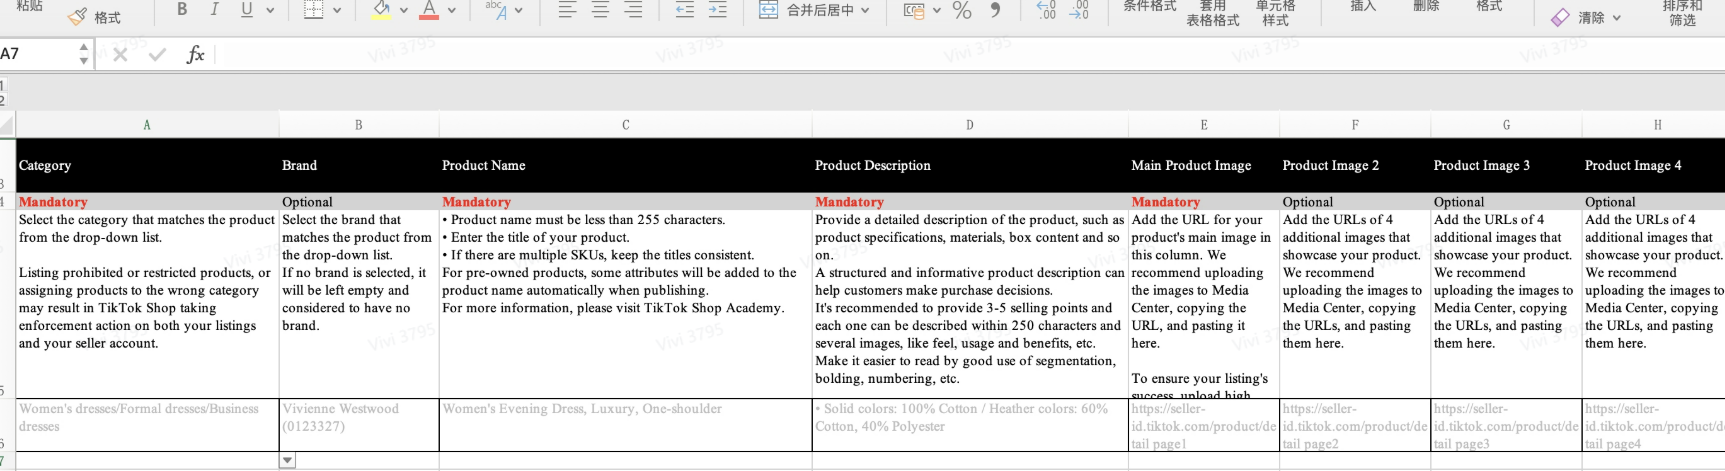Click the insert function fx icon
1725x471 pixels.
click(x=195, y=54)
